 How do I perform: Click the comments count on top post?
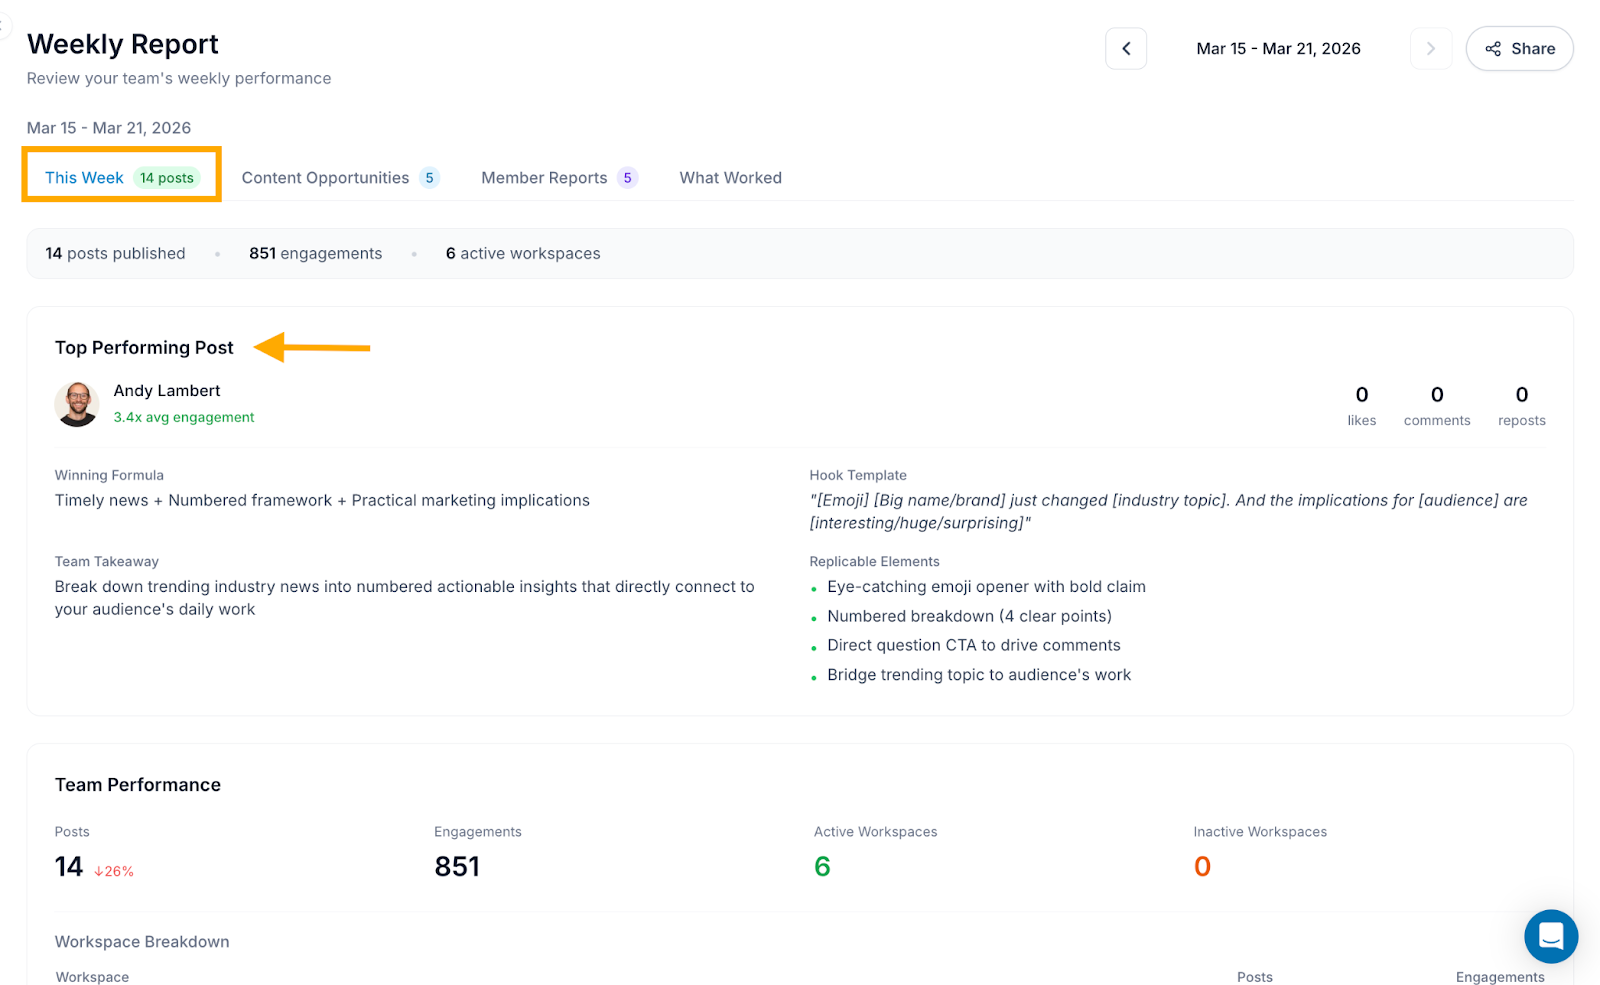[x=1437, y=395]
